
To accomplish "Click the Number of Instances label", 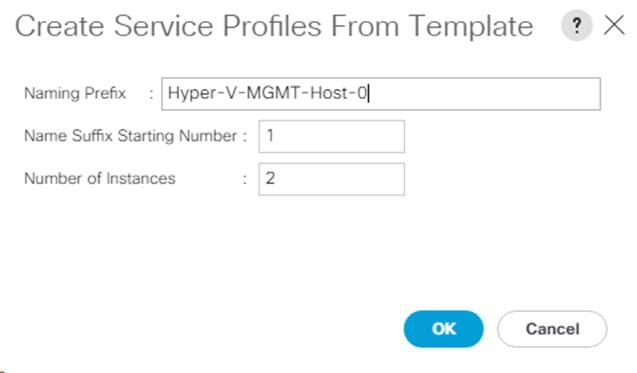I will (x=100, y=178).
